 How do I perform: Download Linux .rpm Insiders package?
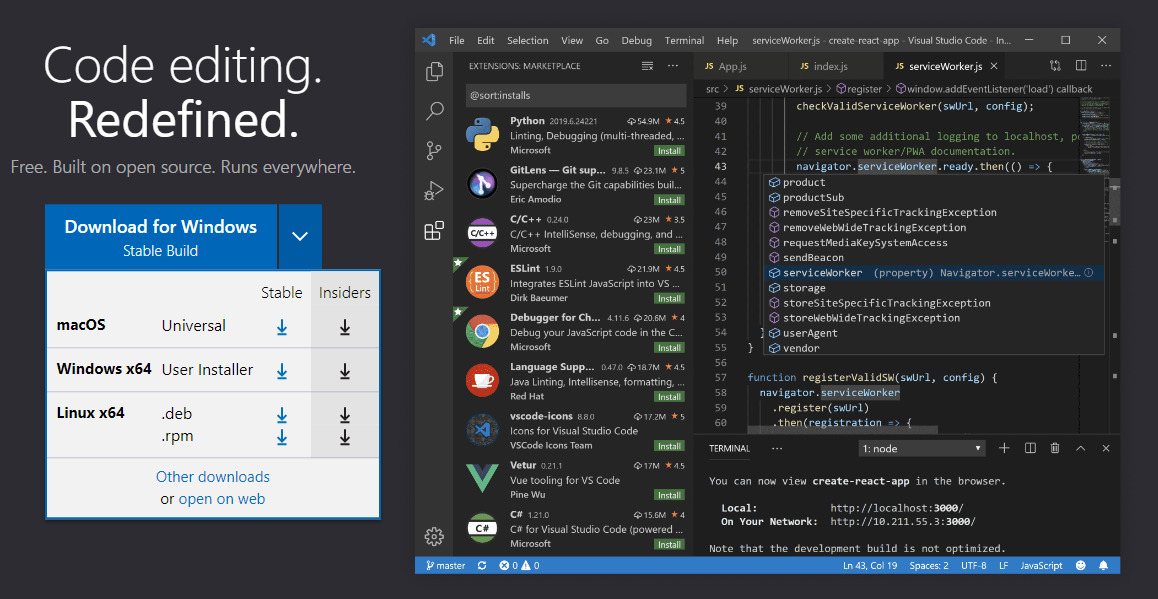[x=344, y=437]
